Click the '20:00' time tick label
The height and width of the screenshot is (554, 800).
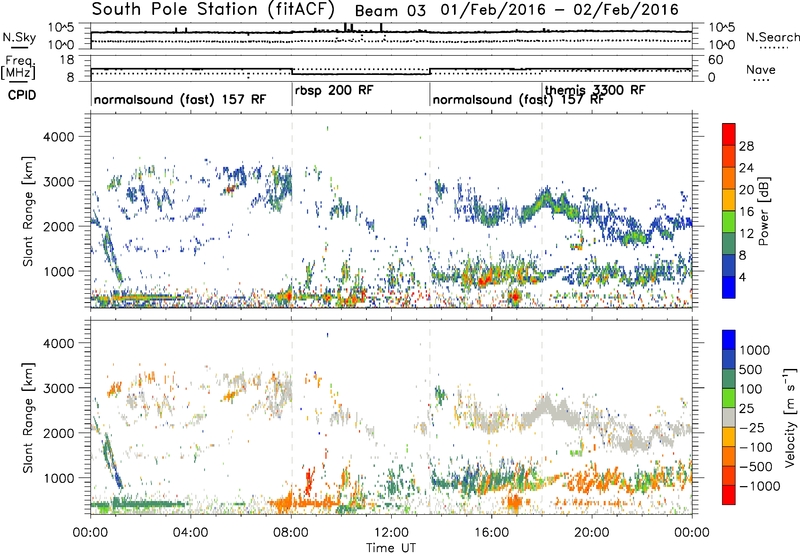[592, 533]
